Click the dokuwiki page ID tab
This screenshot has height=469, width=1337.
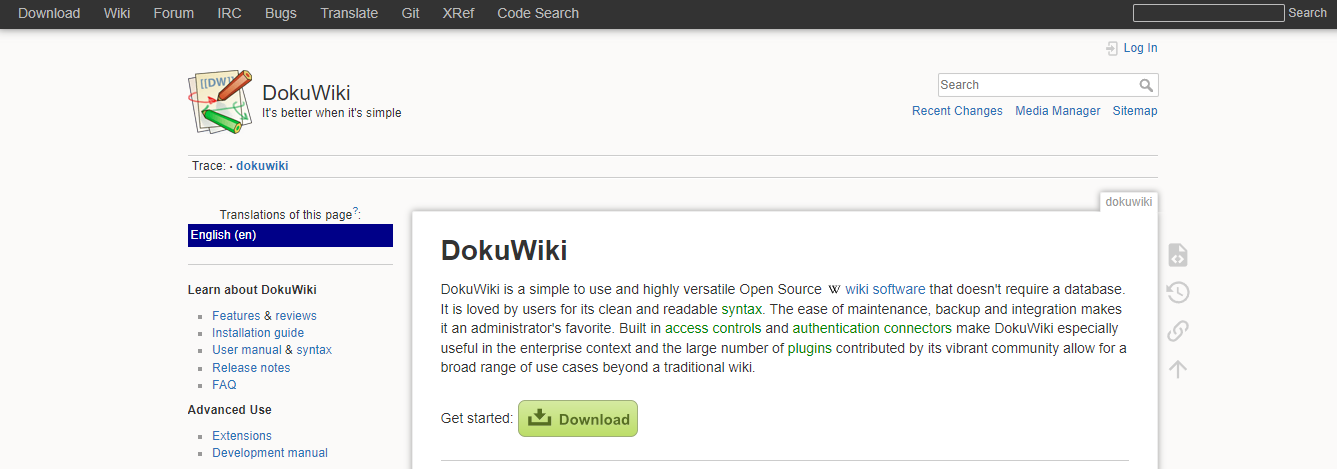1129,202
